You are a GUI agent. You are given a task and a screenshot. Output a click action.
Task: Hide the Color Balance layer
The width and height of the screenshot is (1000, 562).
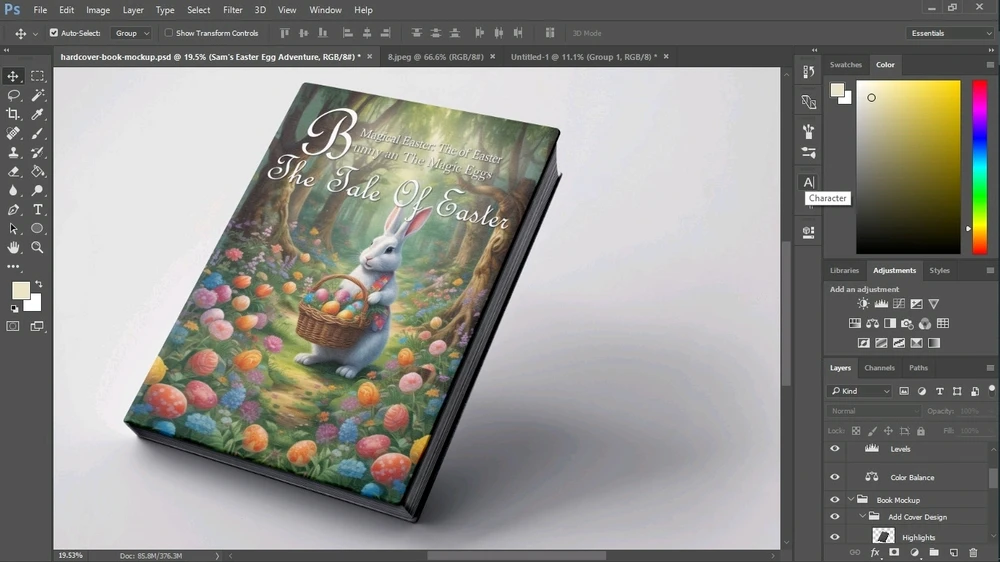835,477
